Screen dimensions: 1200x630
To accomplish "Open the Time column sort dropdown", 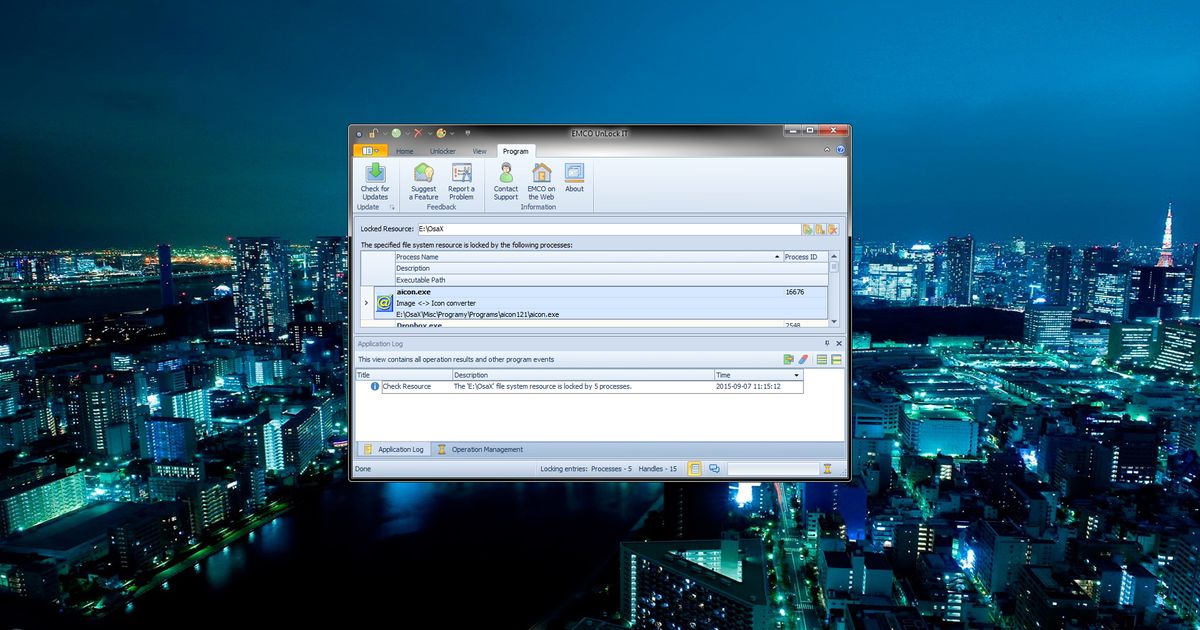I will coord(797,375).
